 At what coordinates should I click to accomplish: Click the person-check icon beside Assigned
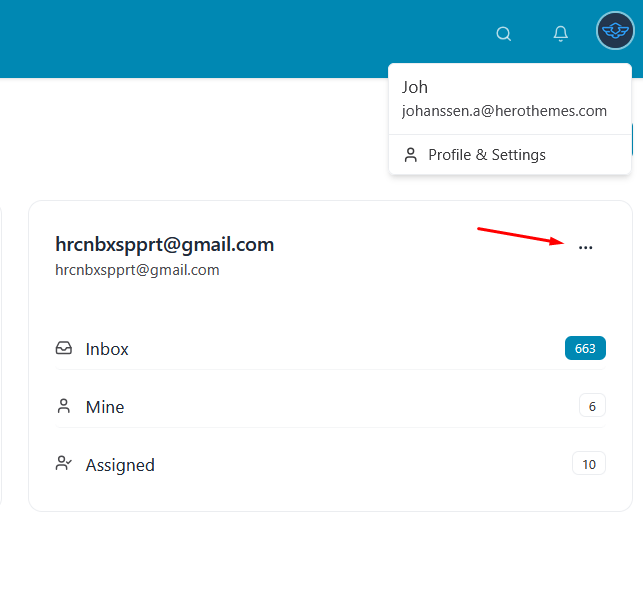[64, 464]
